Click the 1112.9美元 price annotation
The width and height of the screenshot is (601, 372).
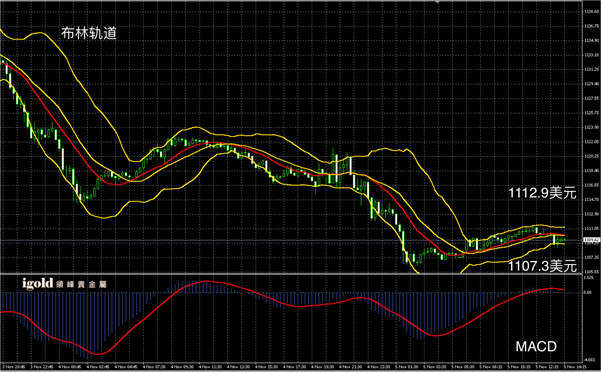[542, 193]
